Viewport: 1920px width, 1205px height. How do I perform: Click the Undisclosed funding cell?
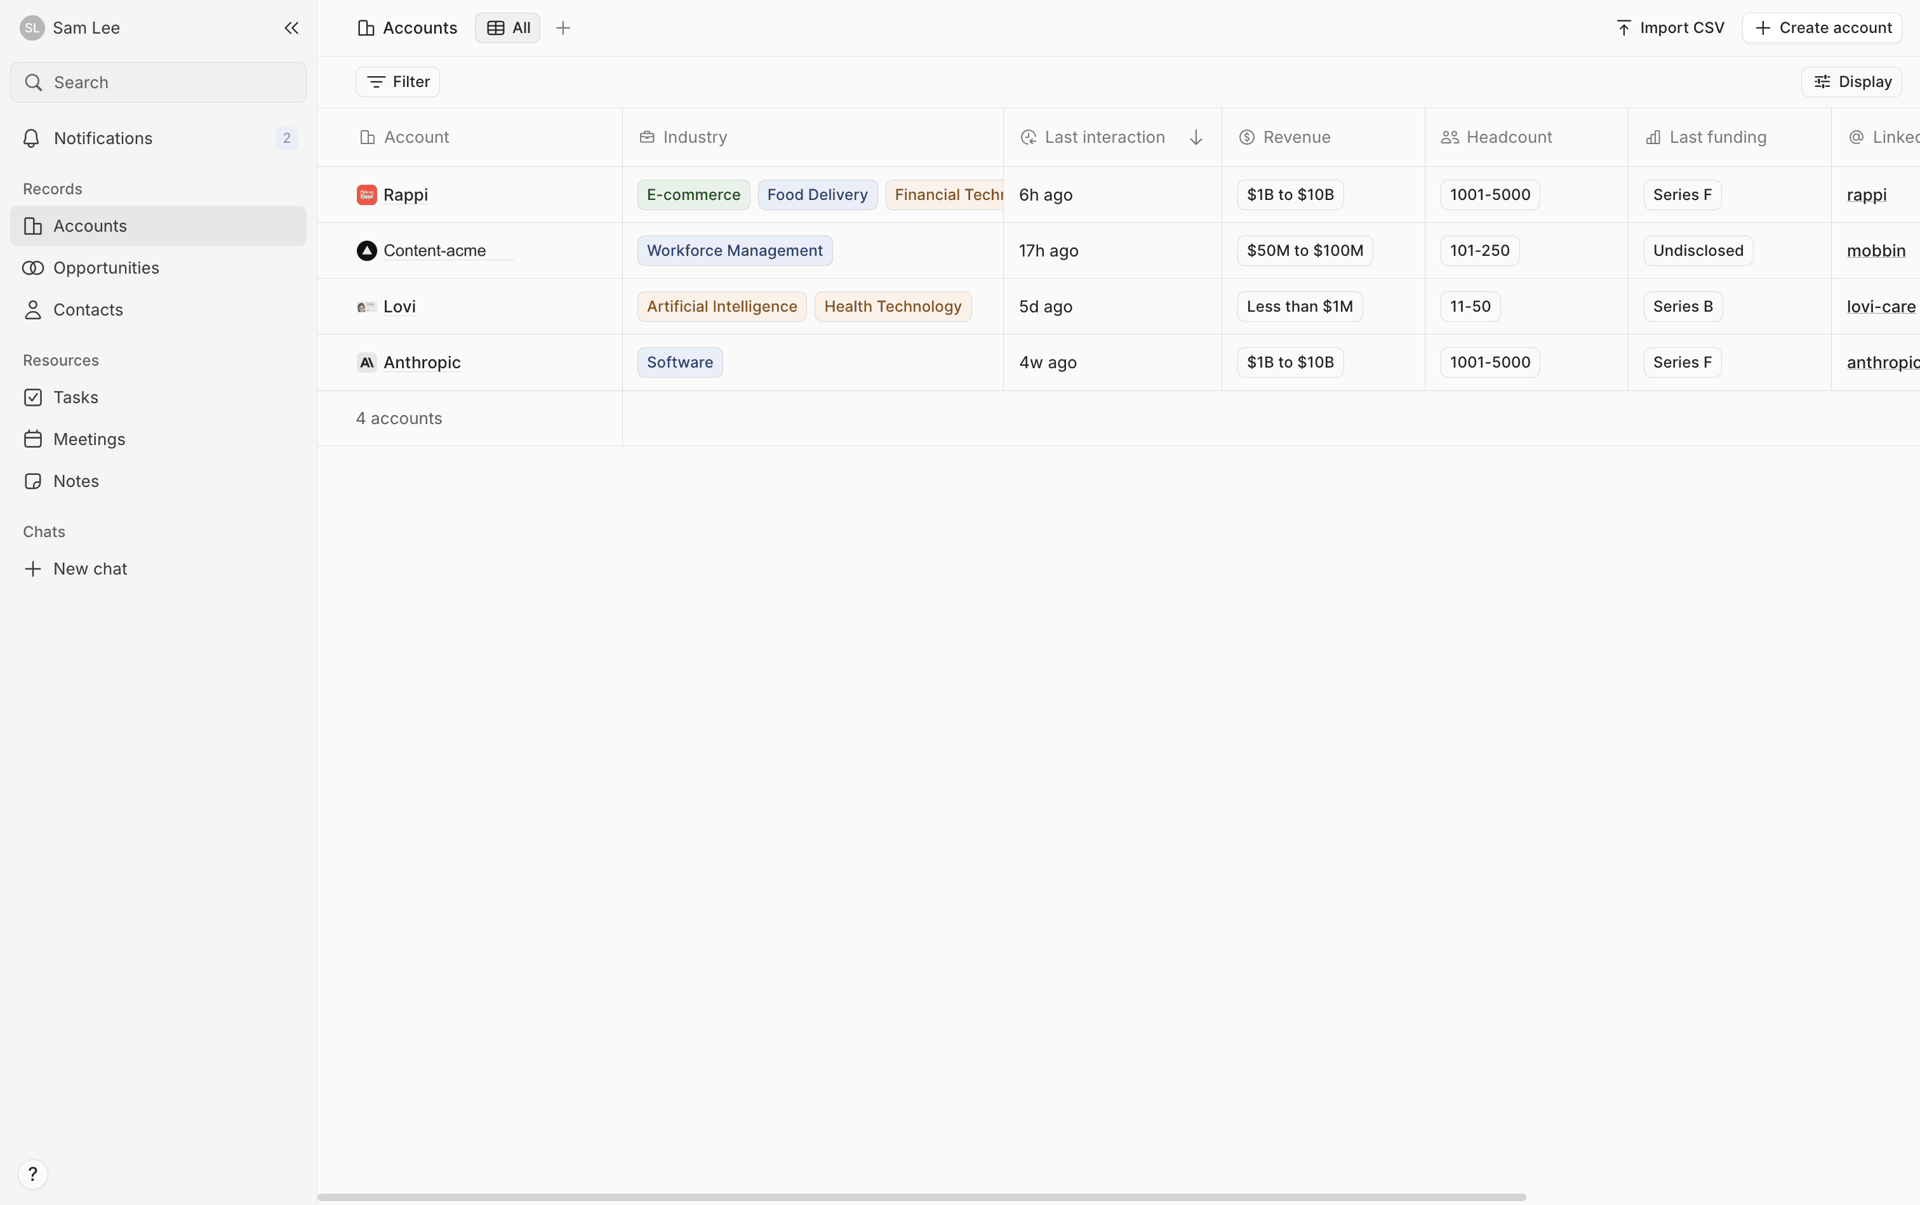(x=1698, y=251)
